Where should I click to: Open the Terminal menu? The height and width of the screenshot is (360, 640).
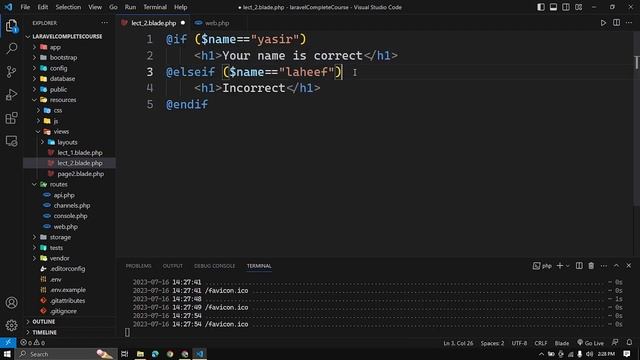tap(155, 7)
